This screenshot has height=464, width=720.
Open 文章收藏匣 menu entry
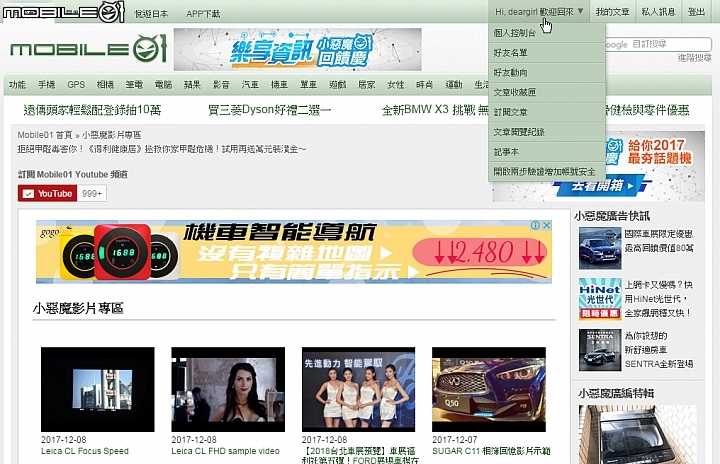[546, 92]
